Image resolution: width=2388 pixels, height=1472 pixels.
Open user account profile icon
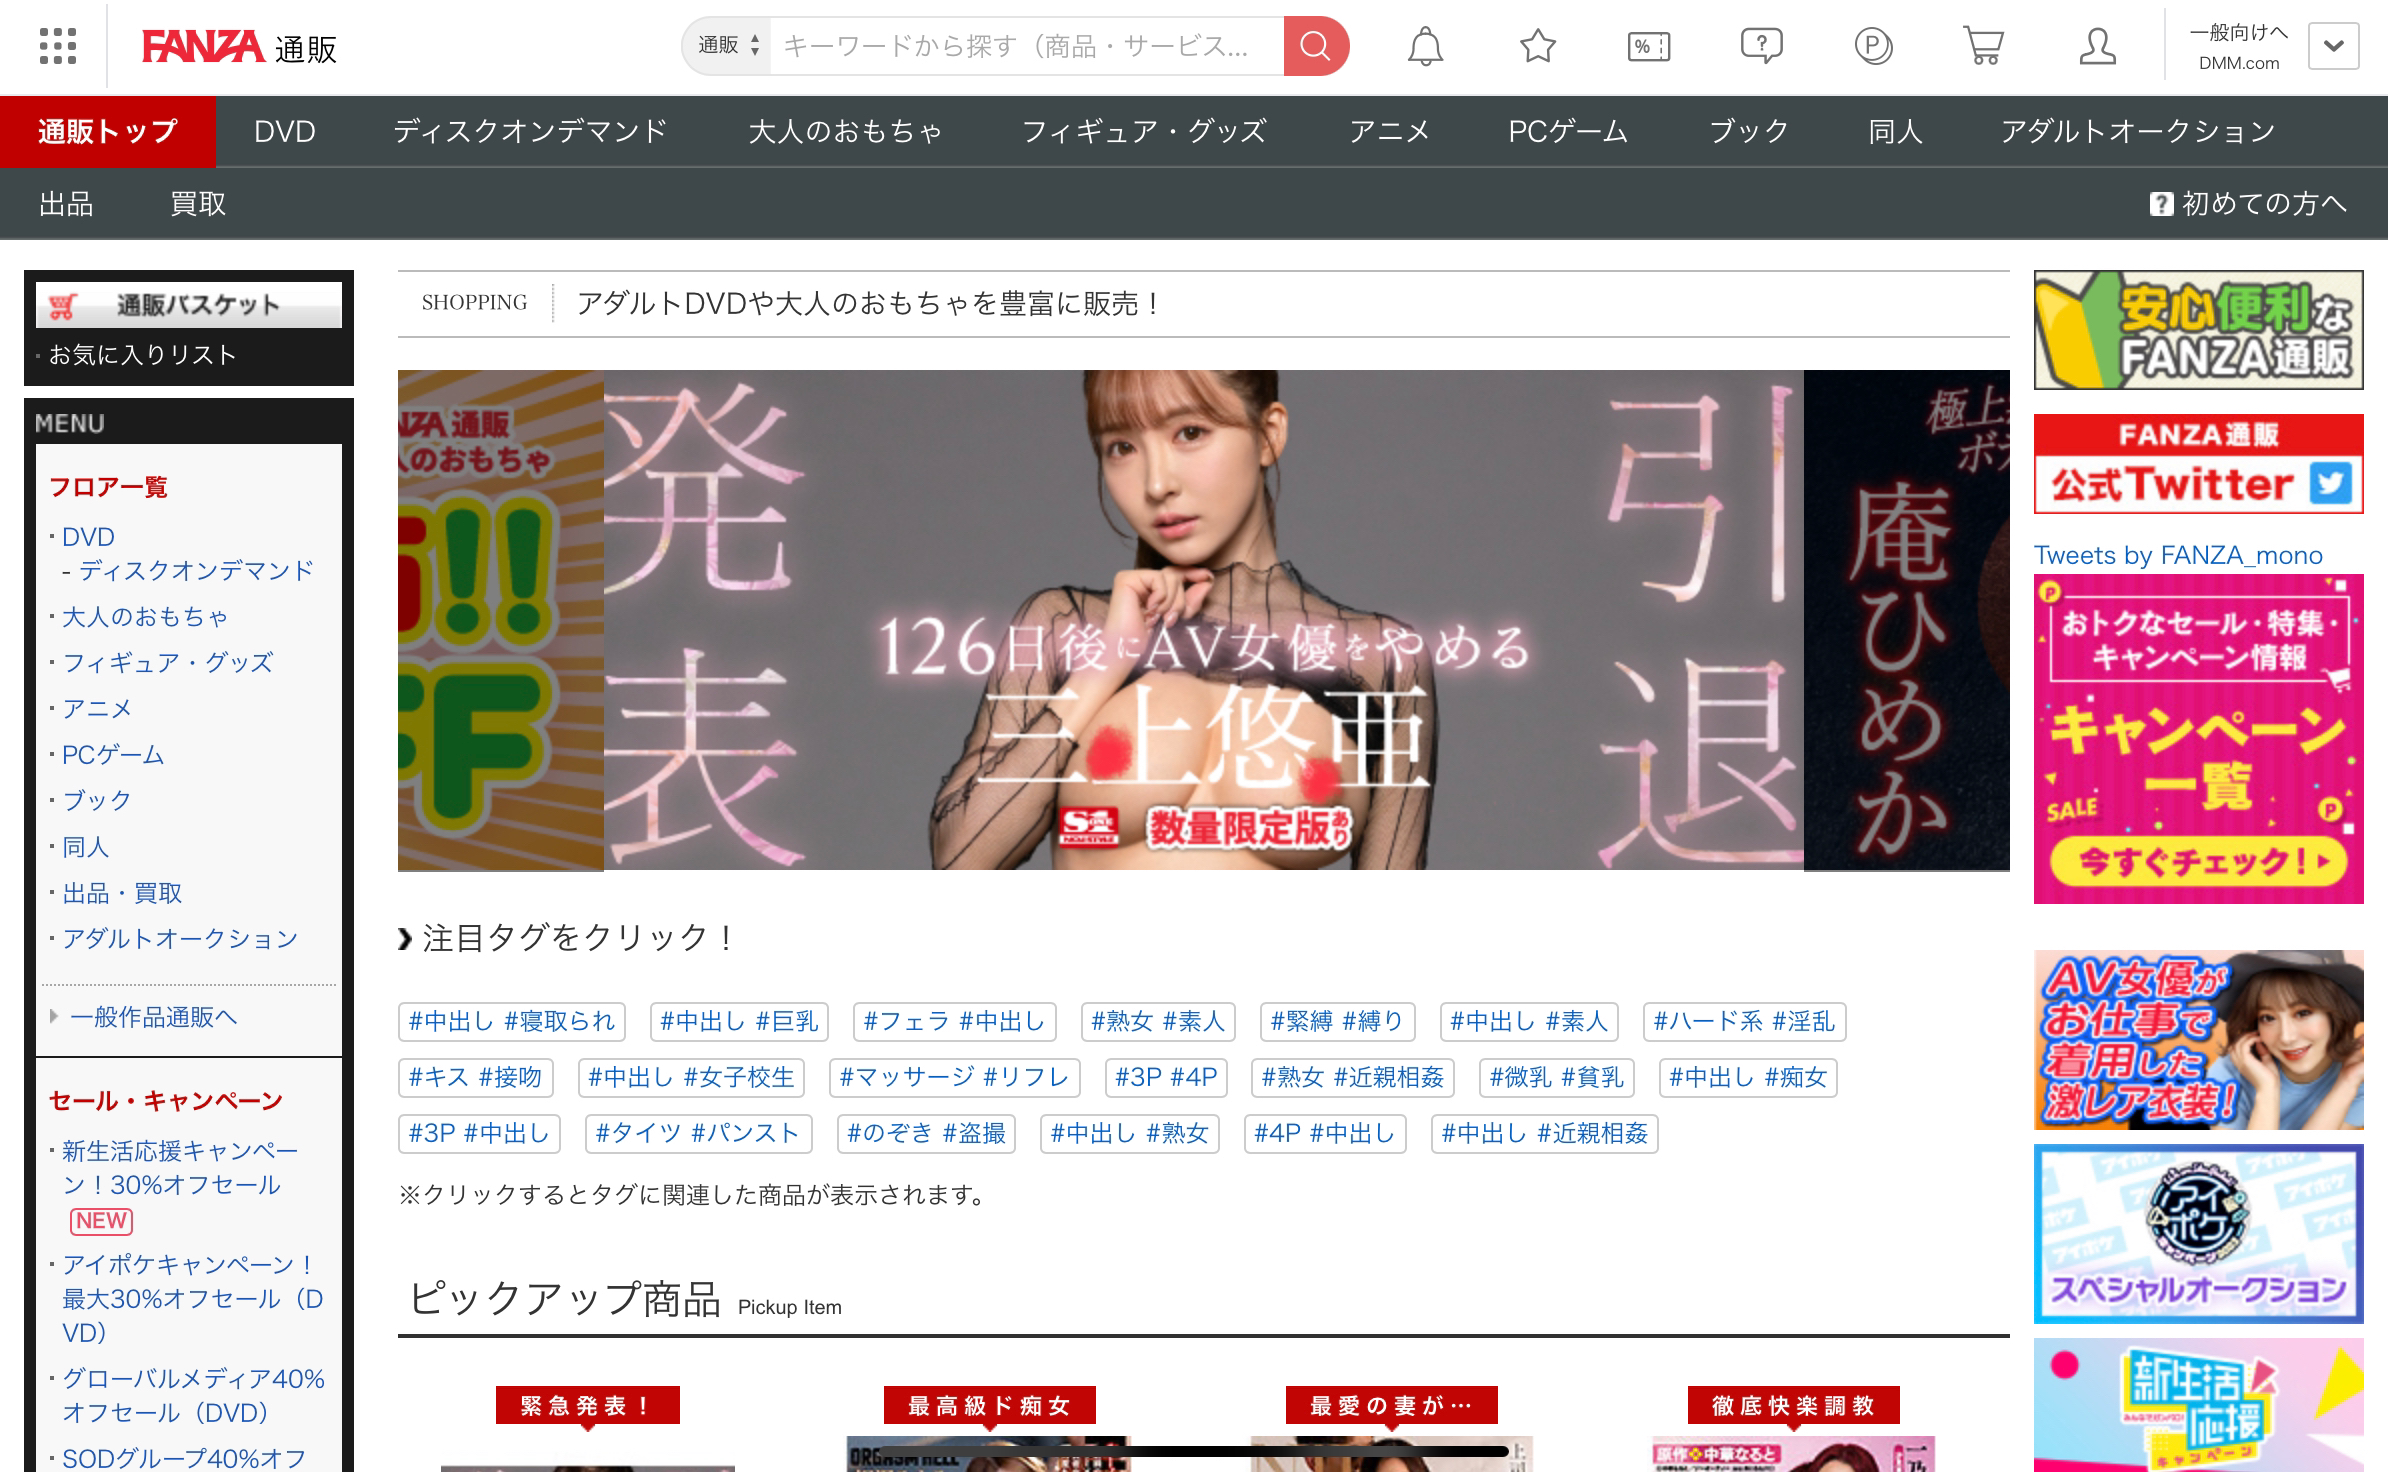click(2097, 47)
